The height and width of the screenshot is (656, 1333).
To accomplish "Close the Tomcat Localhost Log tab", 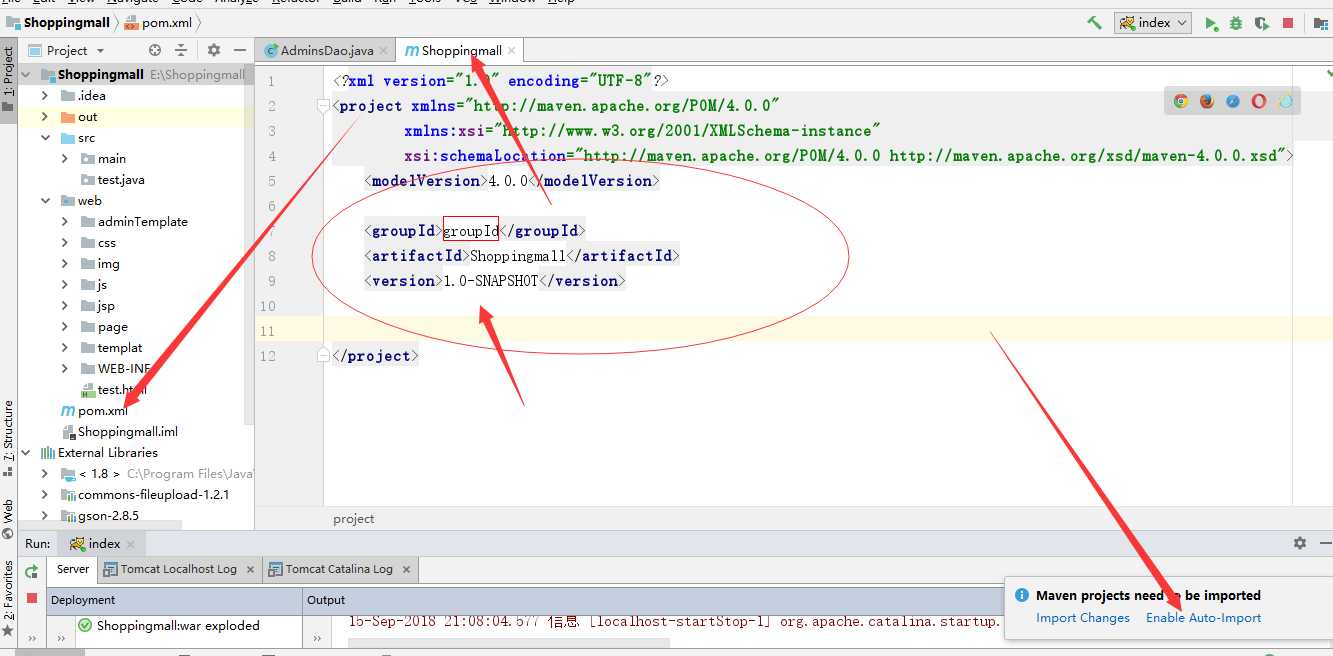I will tap(249, 569).
